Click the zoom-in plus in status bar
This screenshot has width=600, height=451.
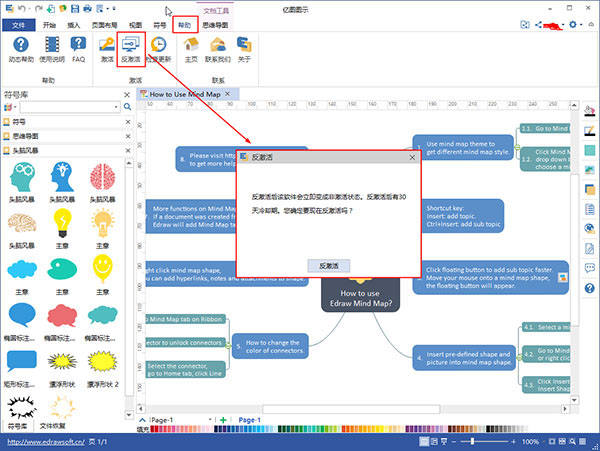(x=513, y=441)
